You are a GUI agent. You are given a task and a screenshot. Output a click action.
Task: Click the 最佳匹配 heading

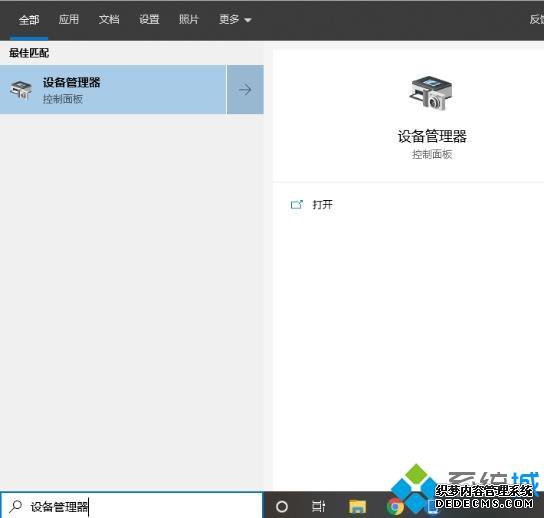click(29, 53)
